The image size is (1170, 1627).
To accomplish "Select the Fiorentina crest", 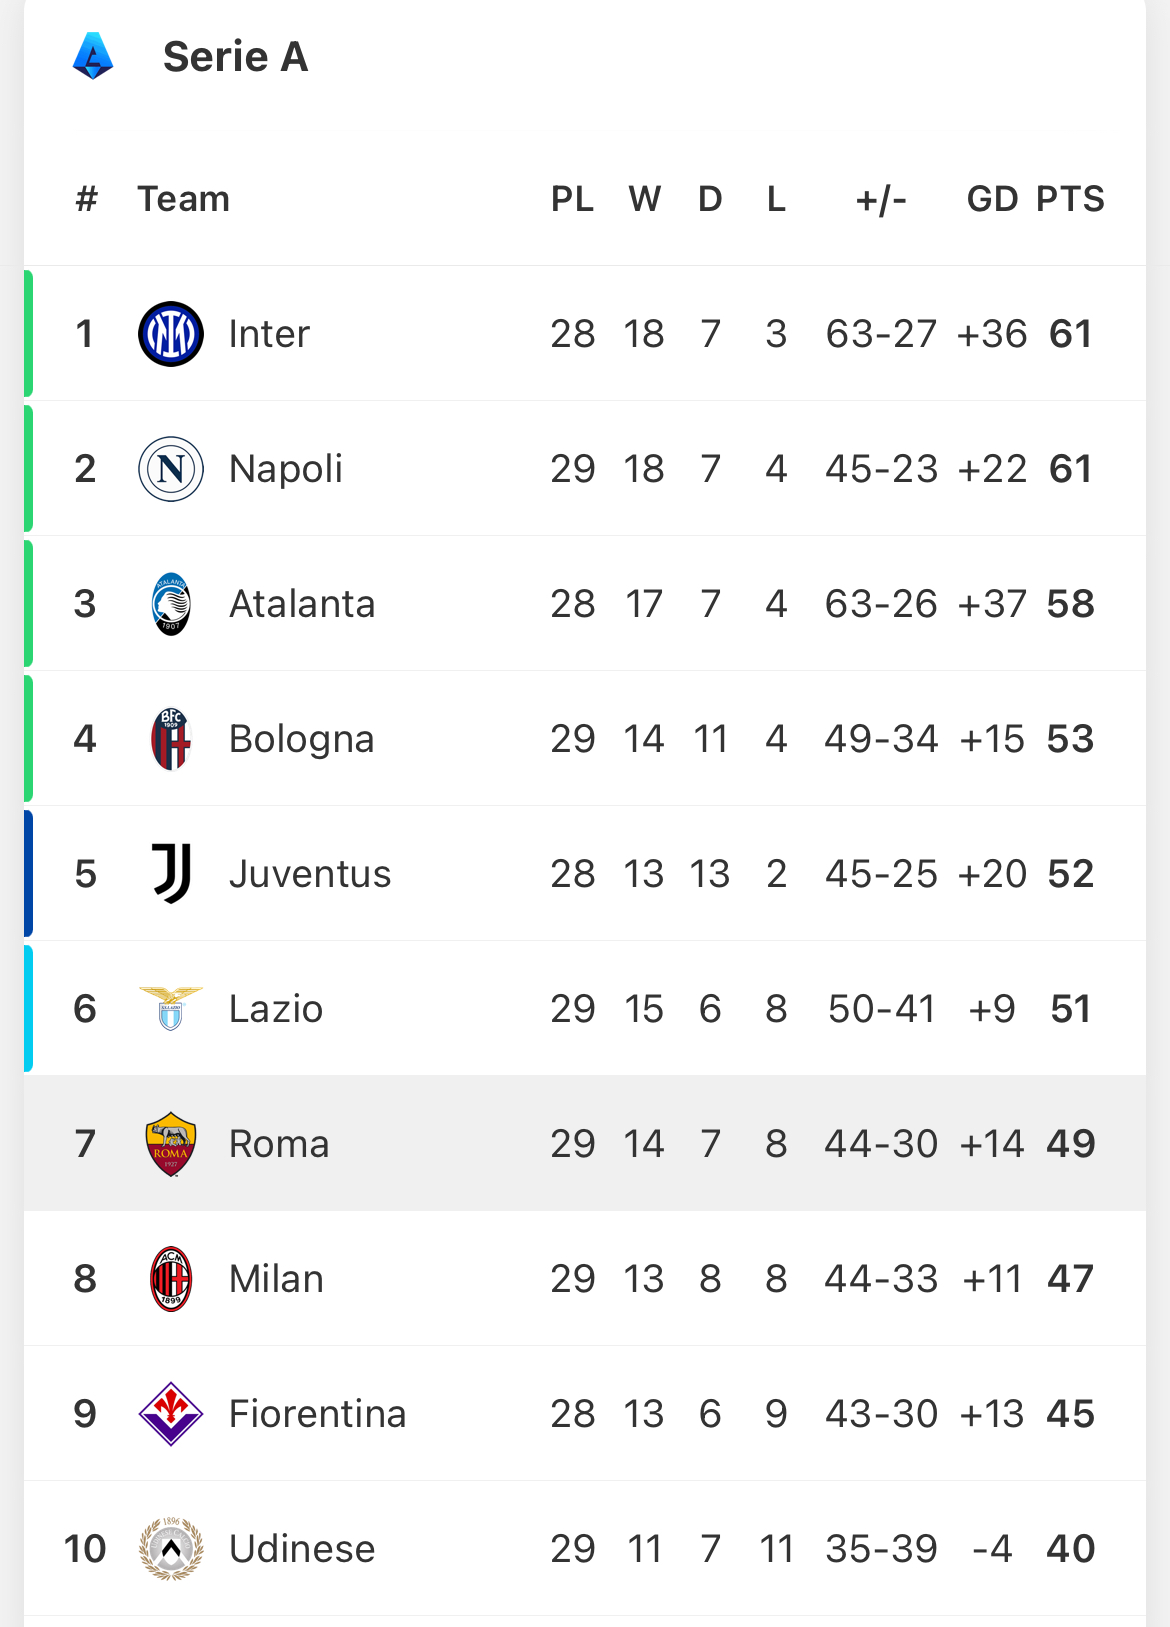I will click(171, 1414).
